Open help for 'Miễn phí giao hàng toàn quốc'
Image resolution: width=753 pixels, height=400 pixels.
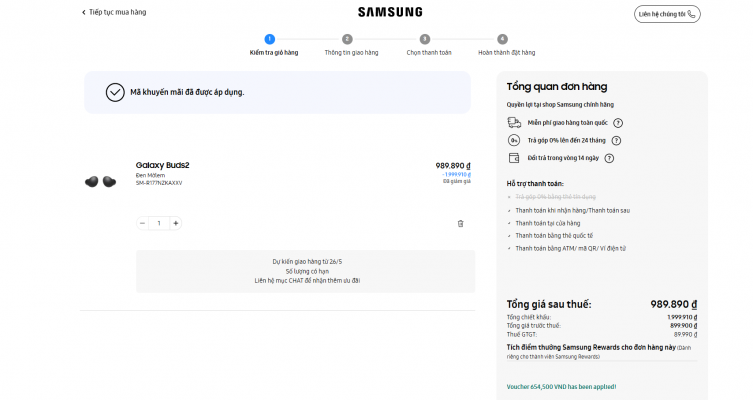618,123
